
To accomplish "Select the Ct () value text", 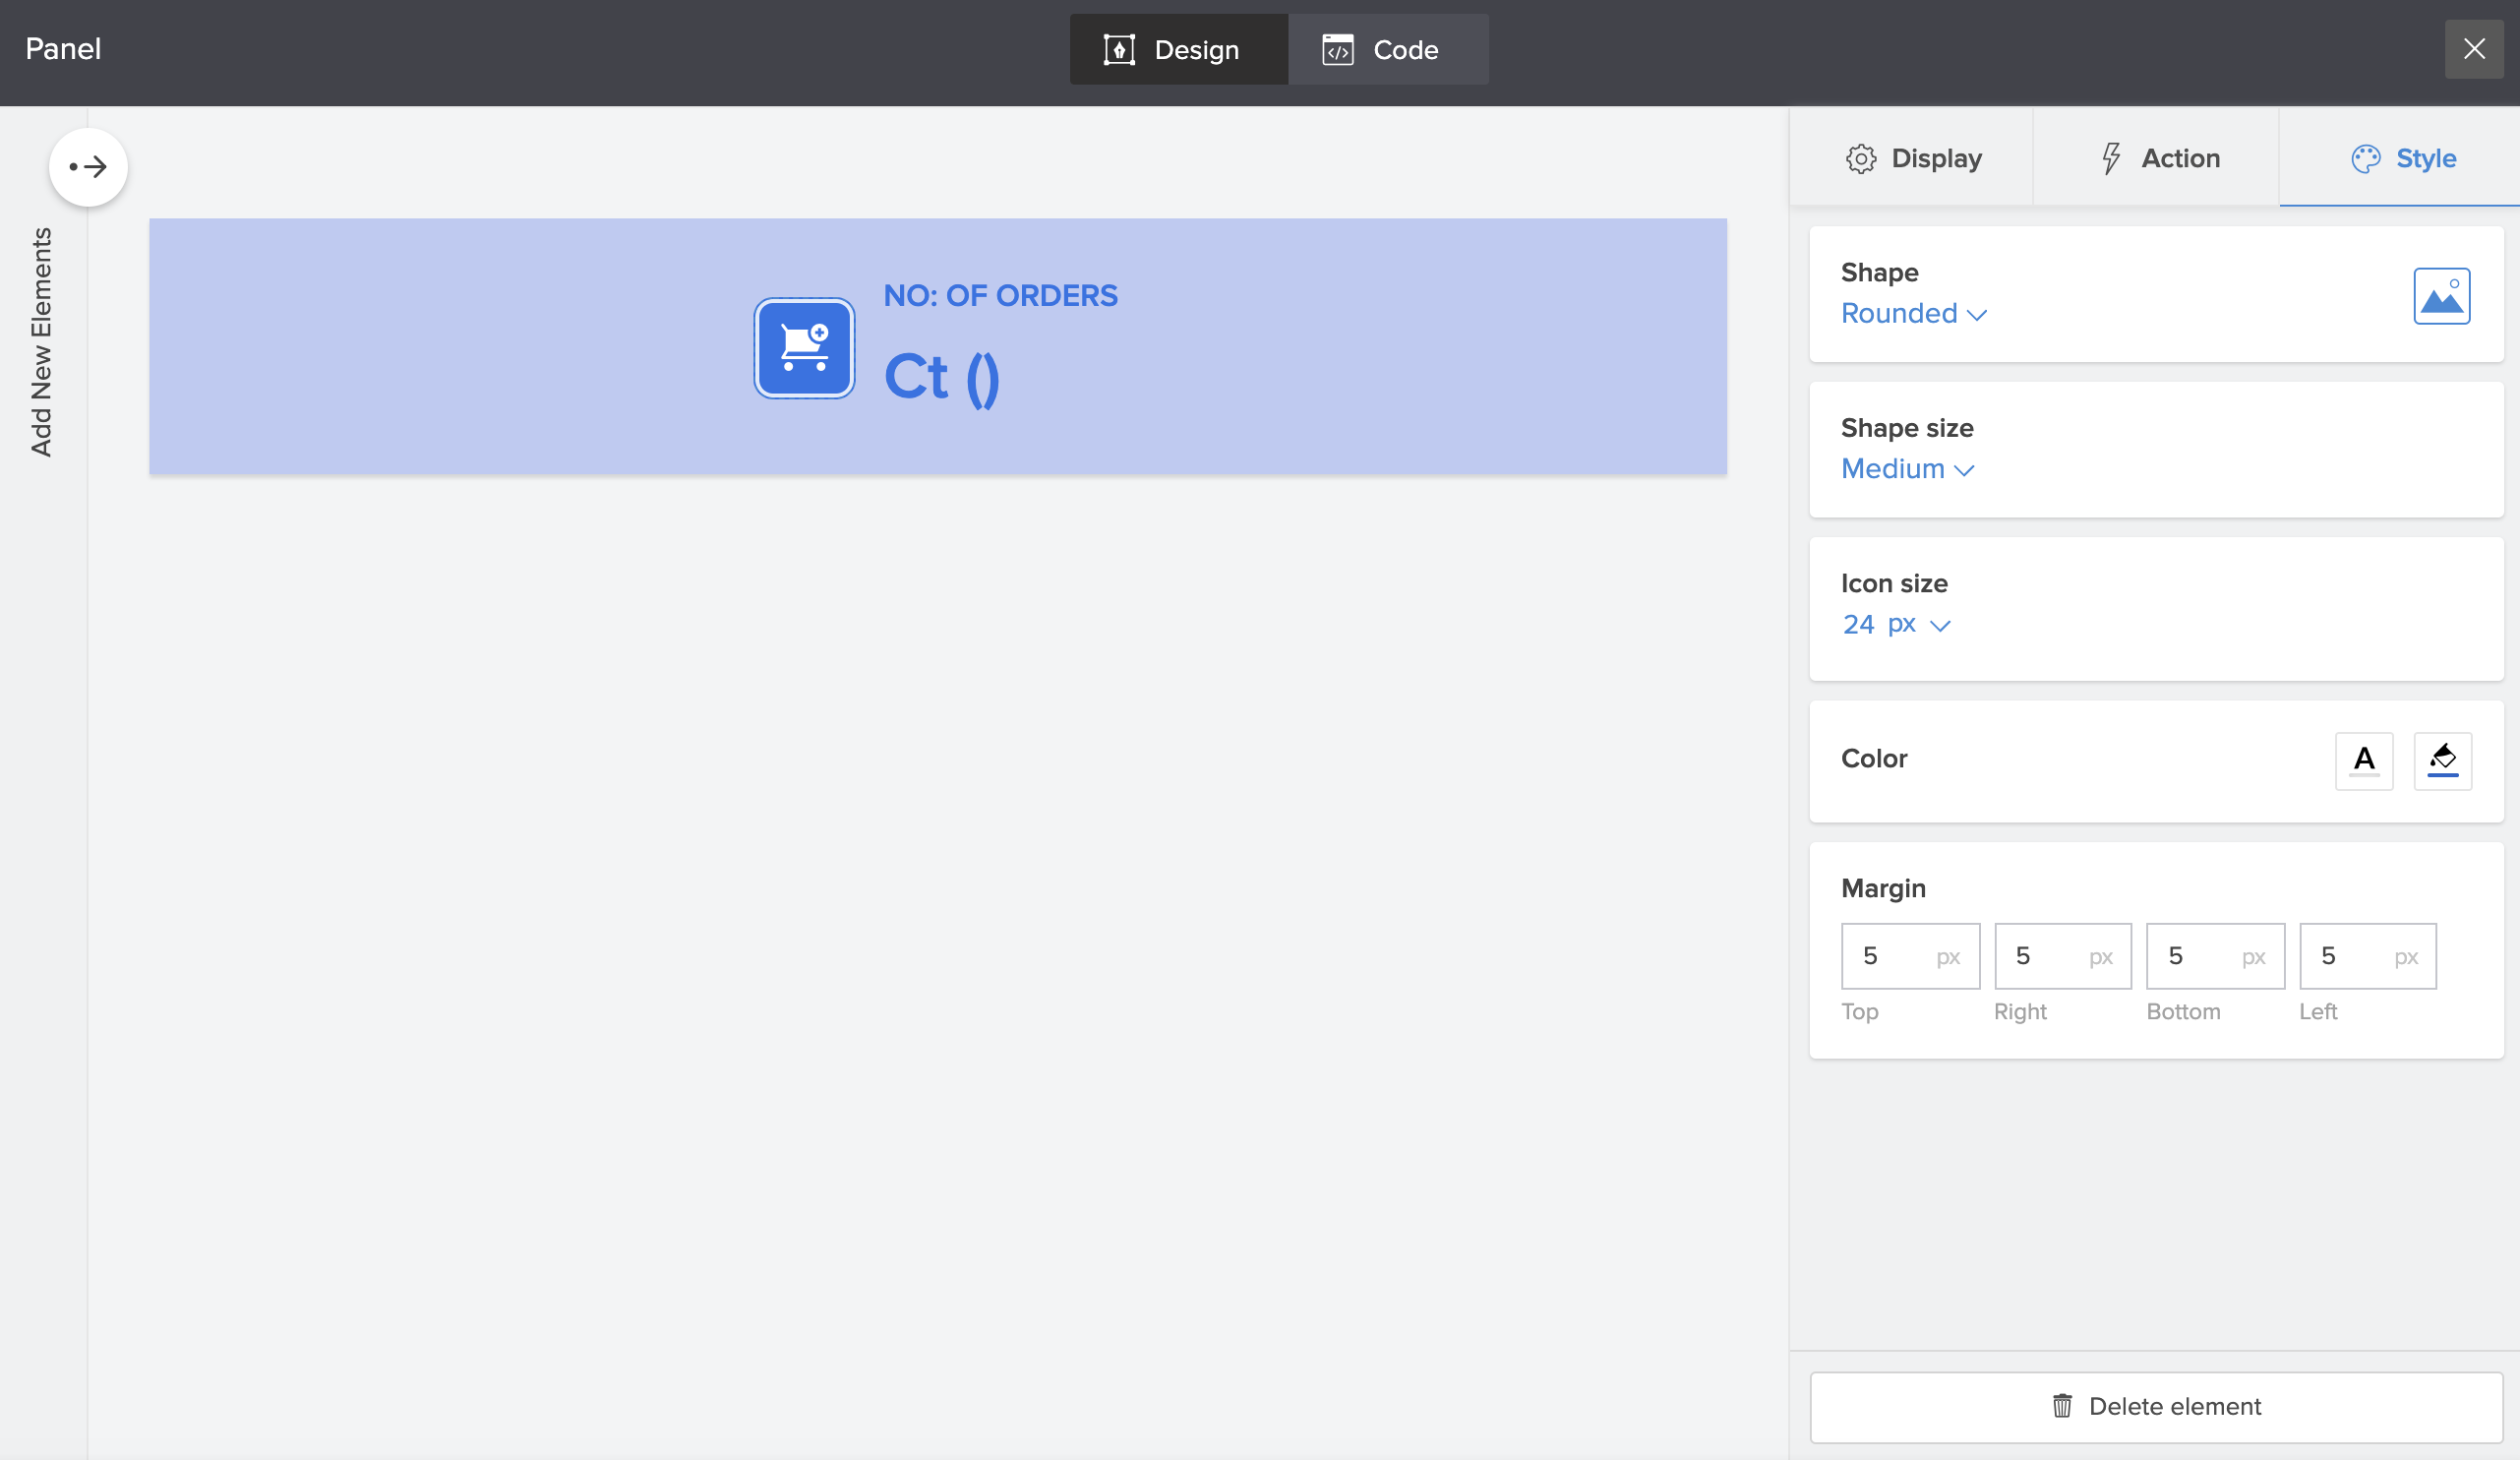I will click(941, 378).
